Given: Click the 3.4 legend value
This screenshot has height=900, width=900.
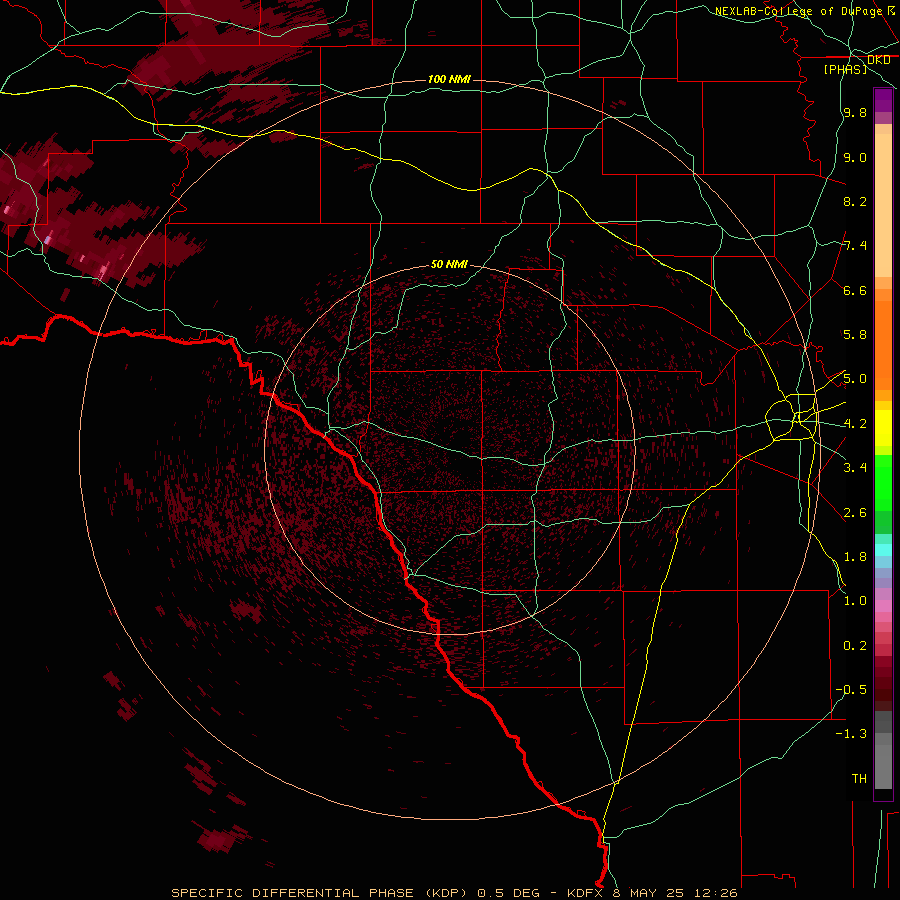Looking at the screenshot, I should (855, 468).
